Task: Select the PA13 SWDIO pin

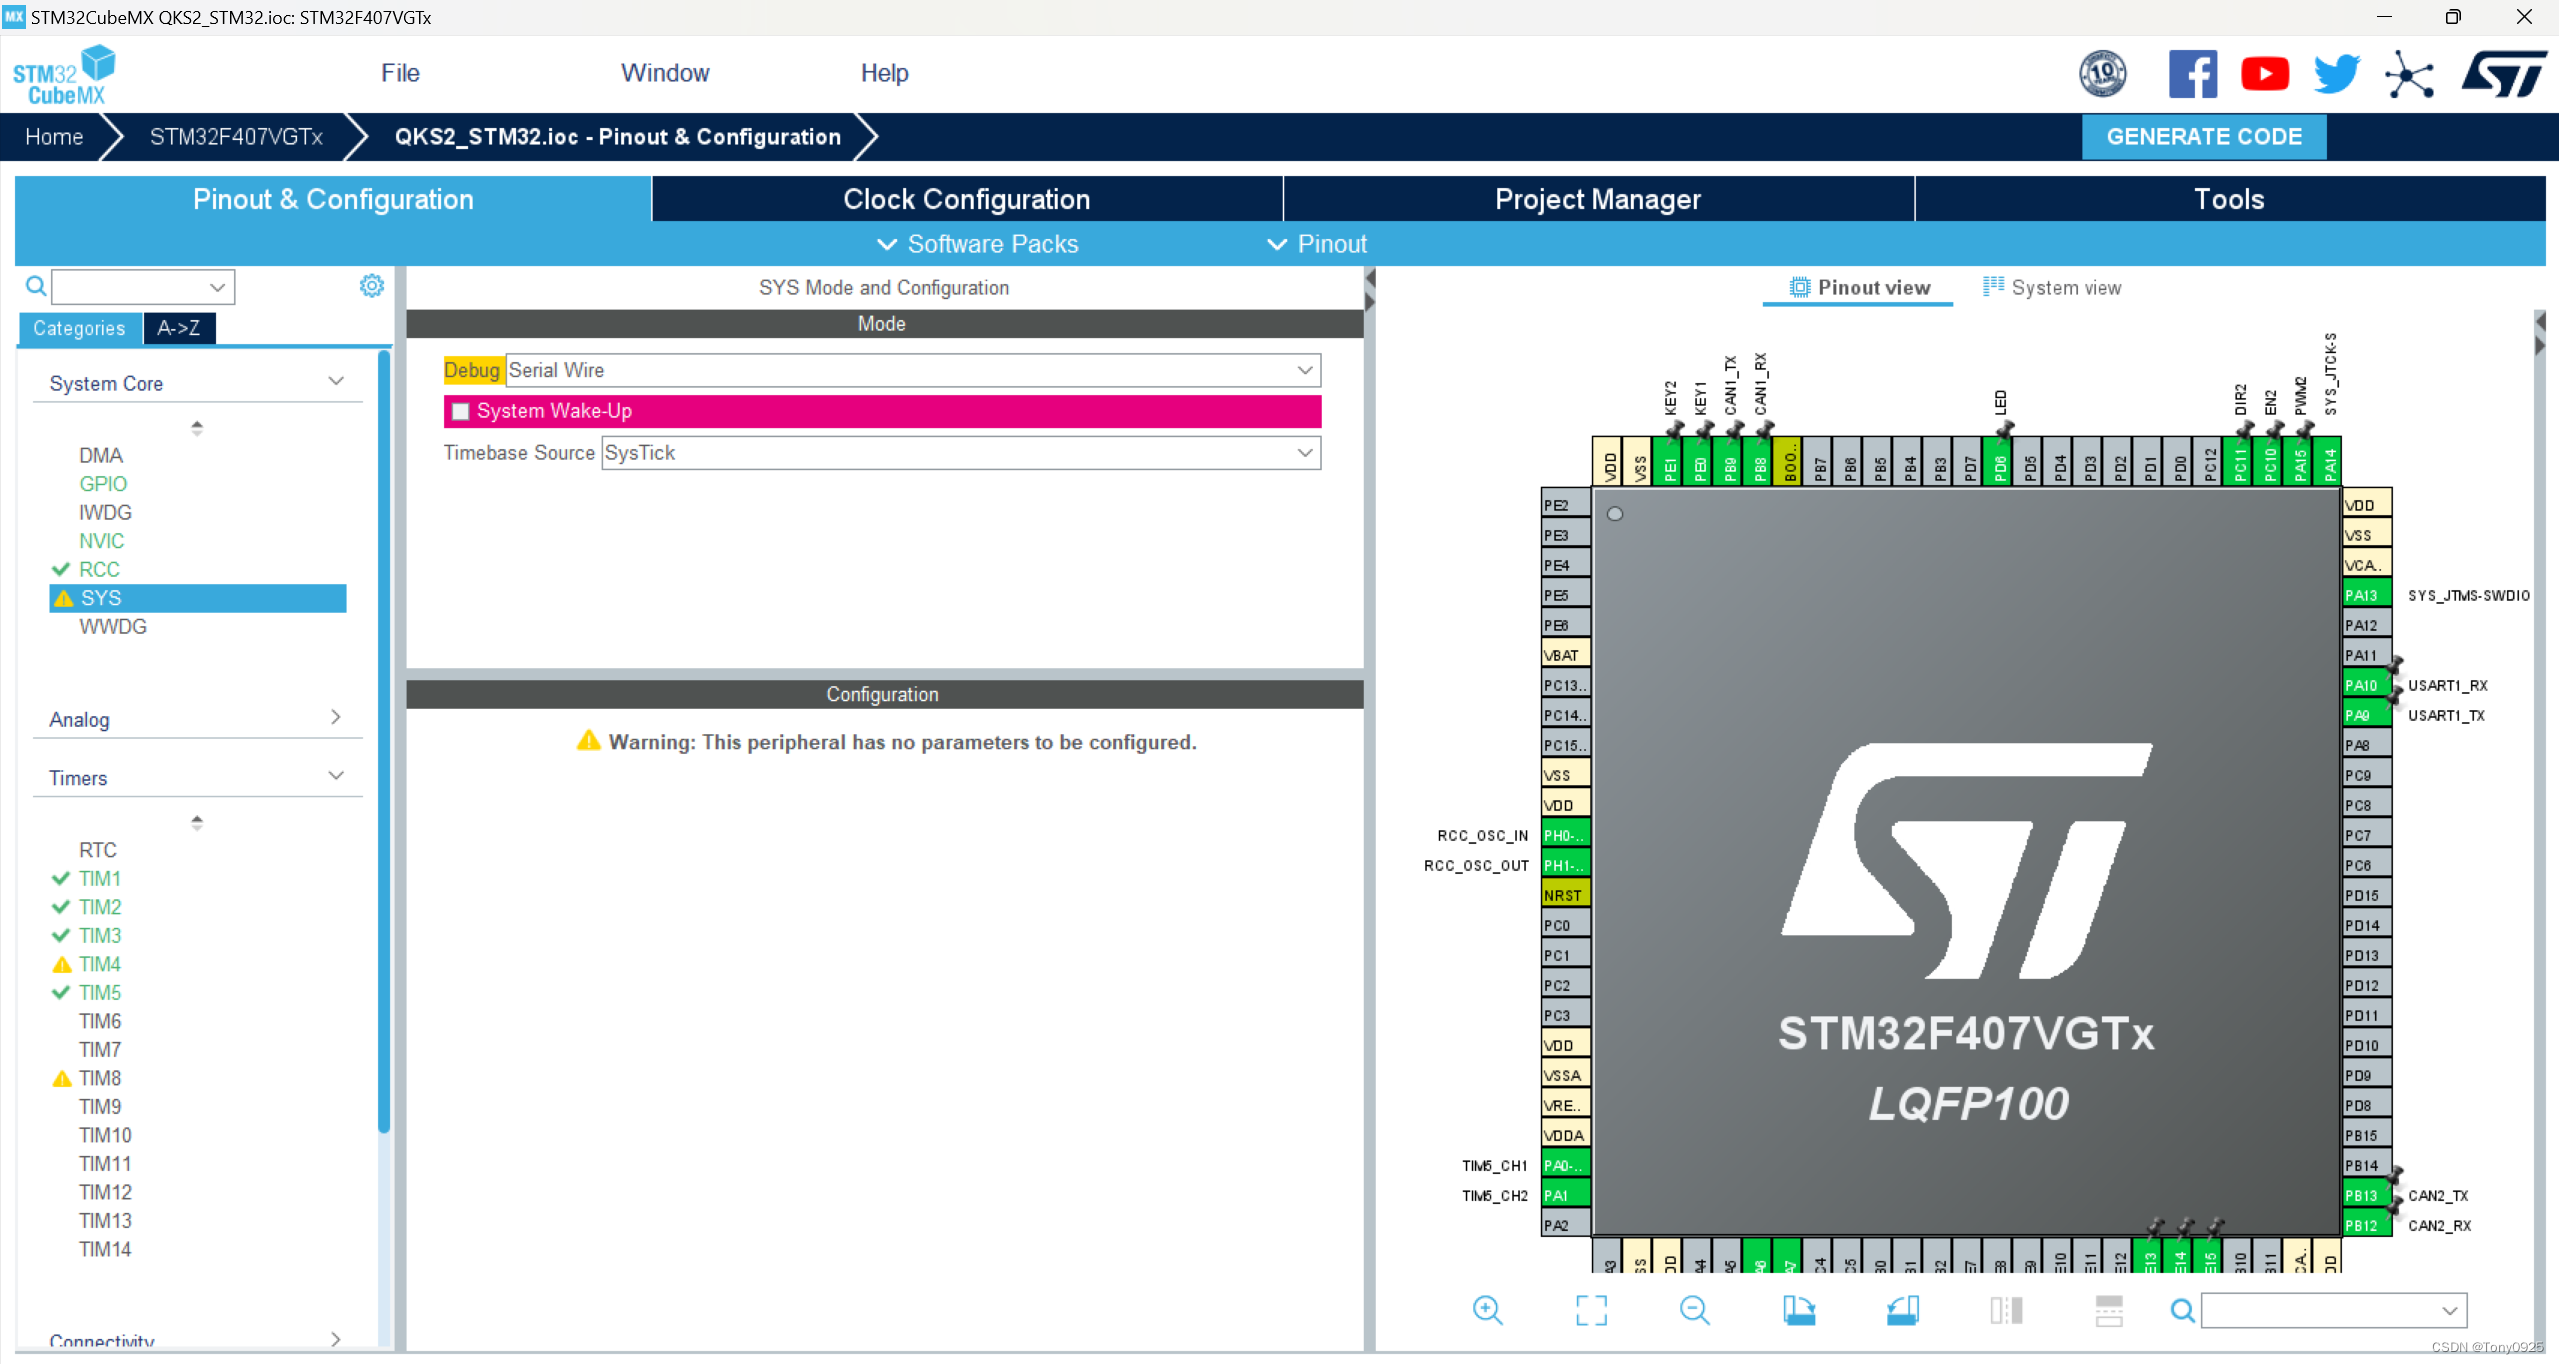Action: pos(2366,595)
